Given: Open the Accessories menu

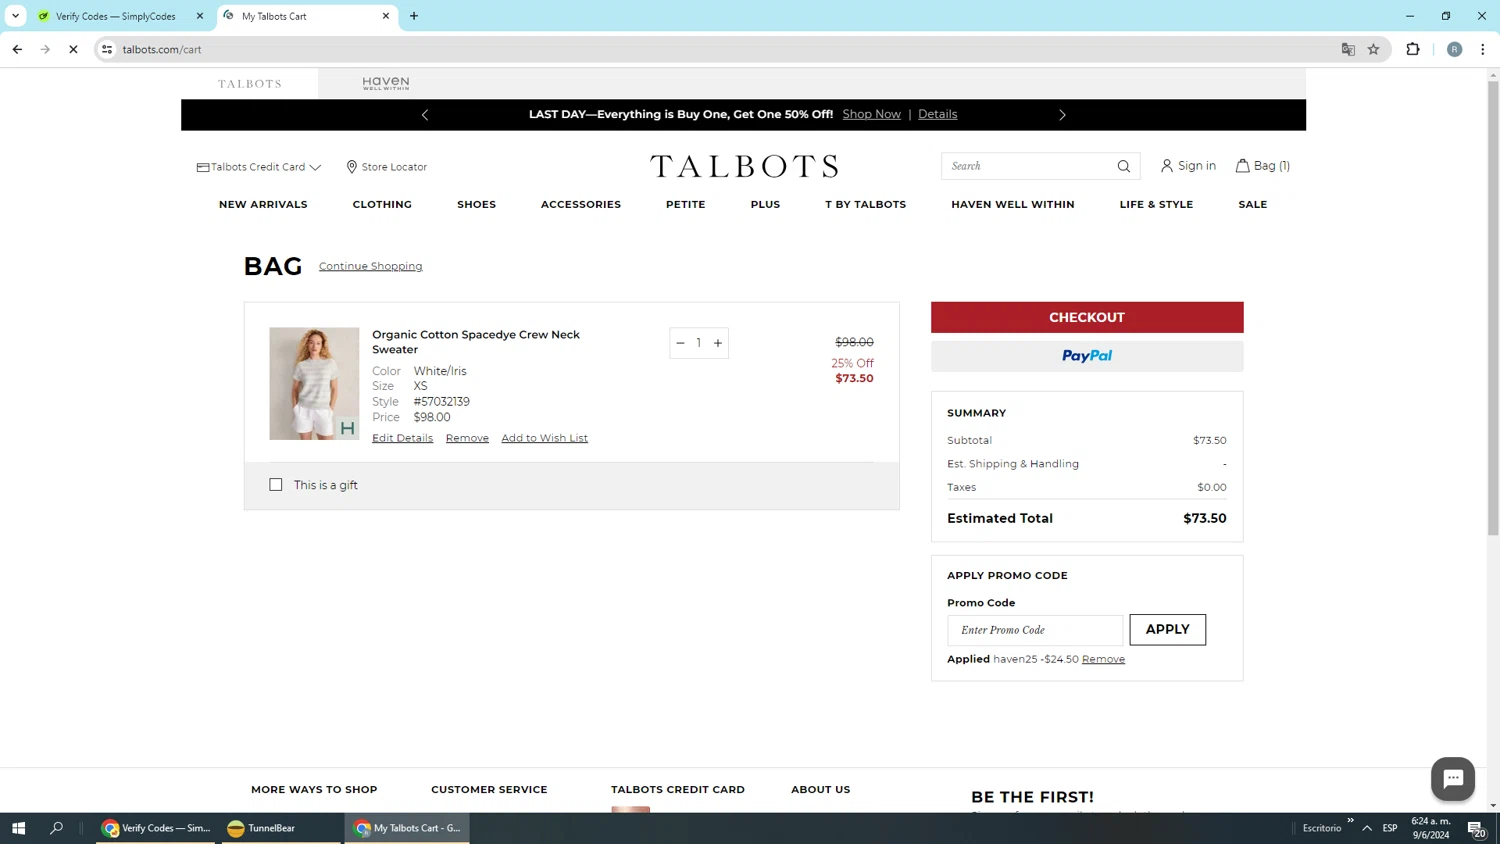Looking at the screenshot, I should (x=581, y=204).
